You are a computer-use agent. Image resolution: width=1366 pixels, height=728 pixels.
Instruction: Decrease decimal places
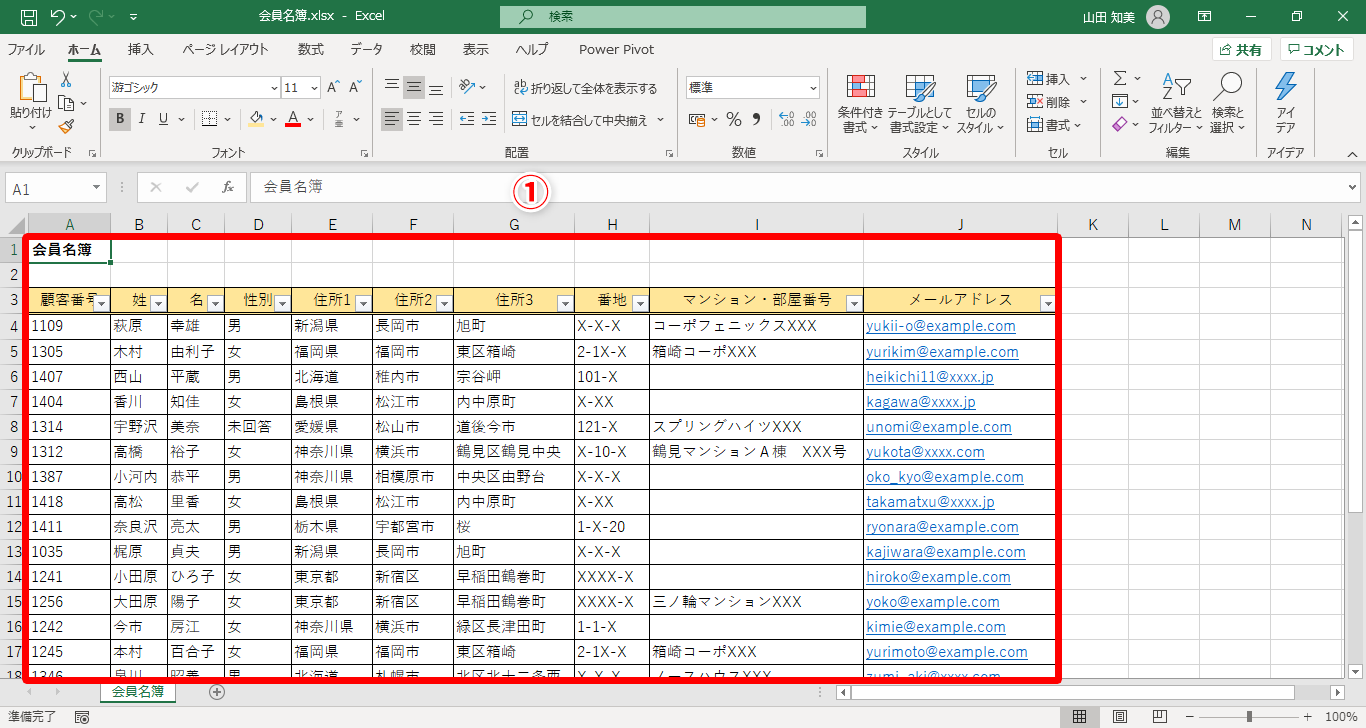click(x=808, y=119)
